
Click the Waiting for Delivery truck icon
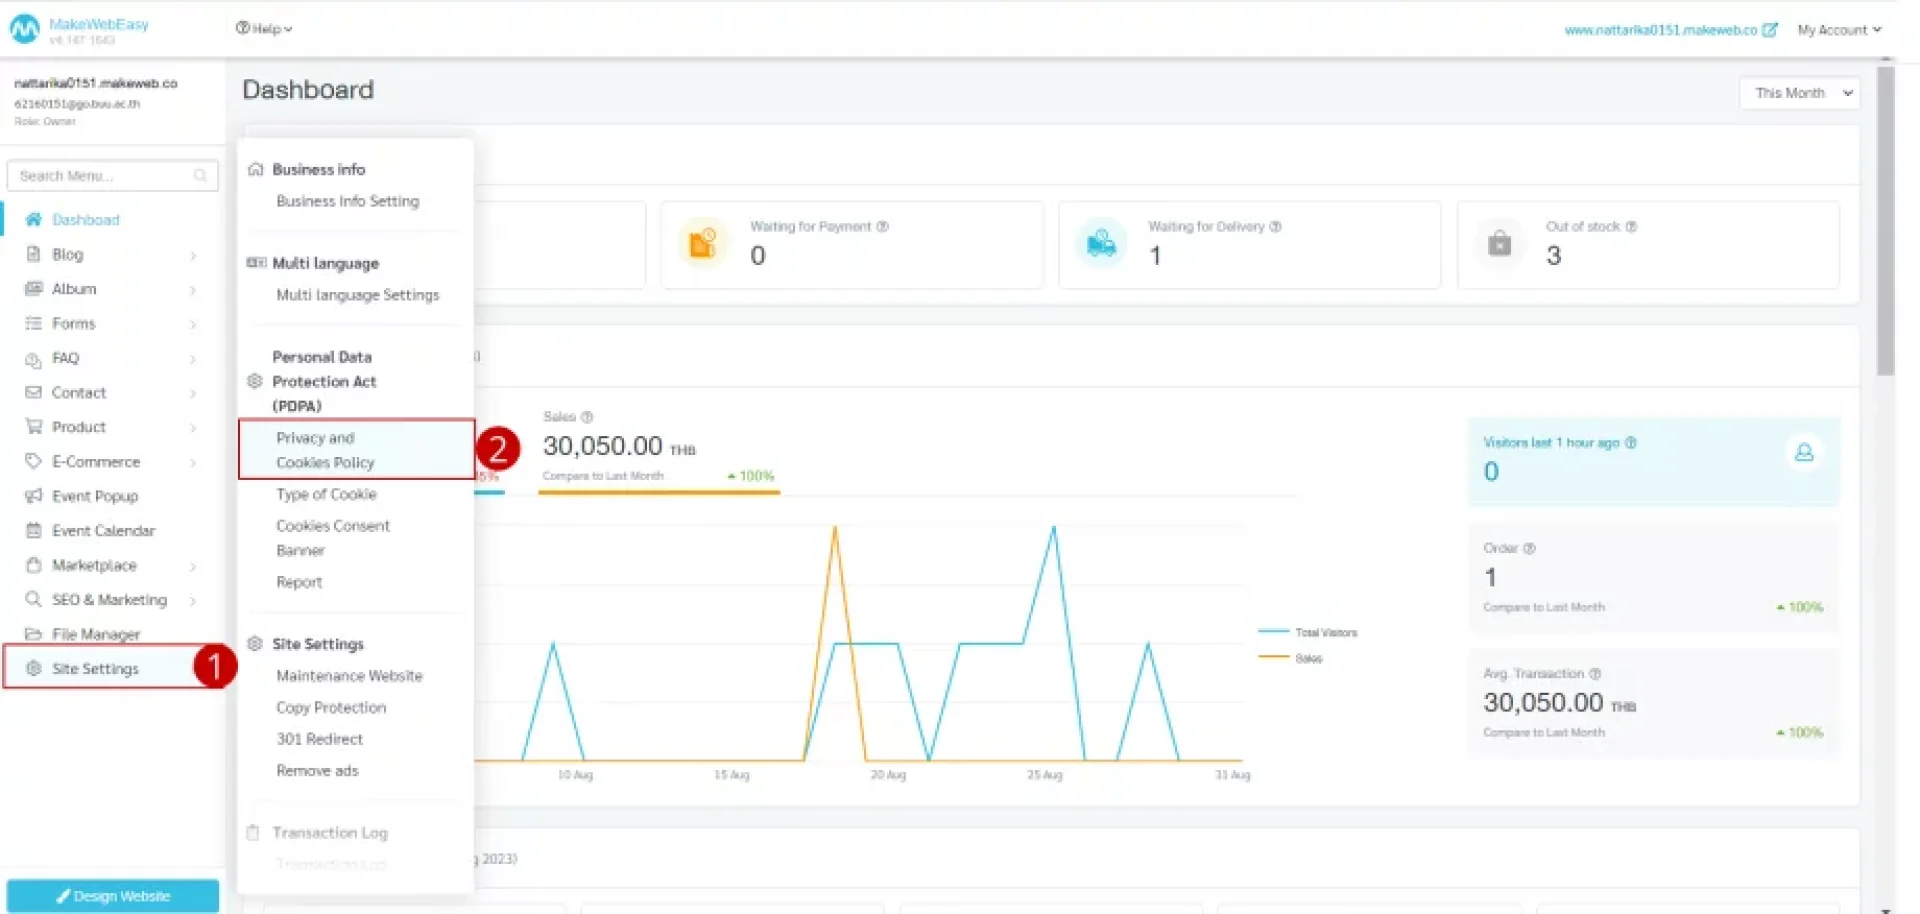pos(1101,243)
